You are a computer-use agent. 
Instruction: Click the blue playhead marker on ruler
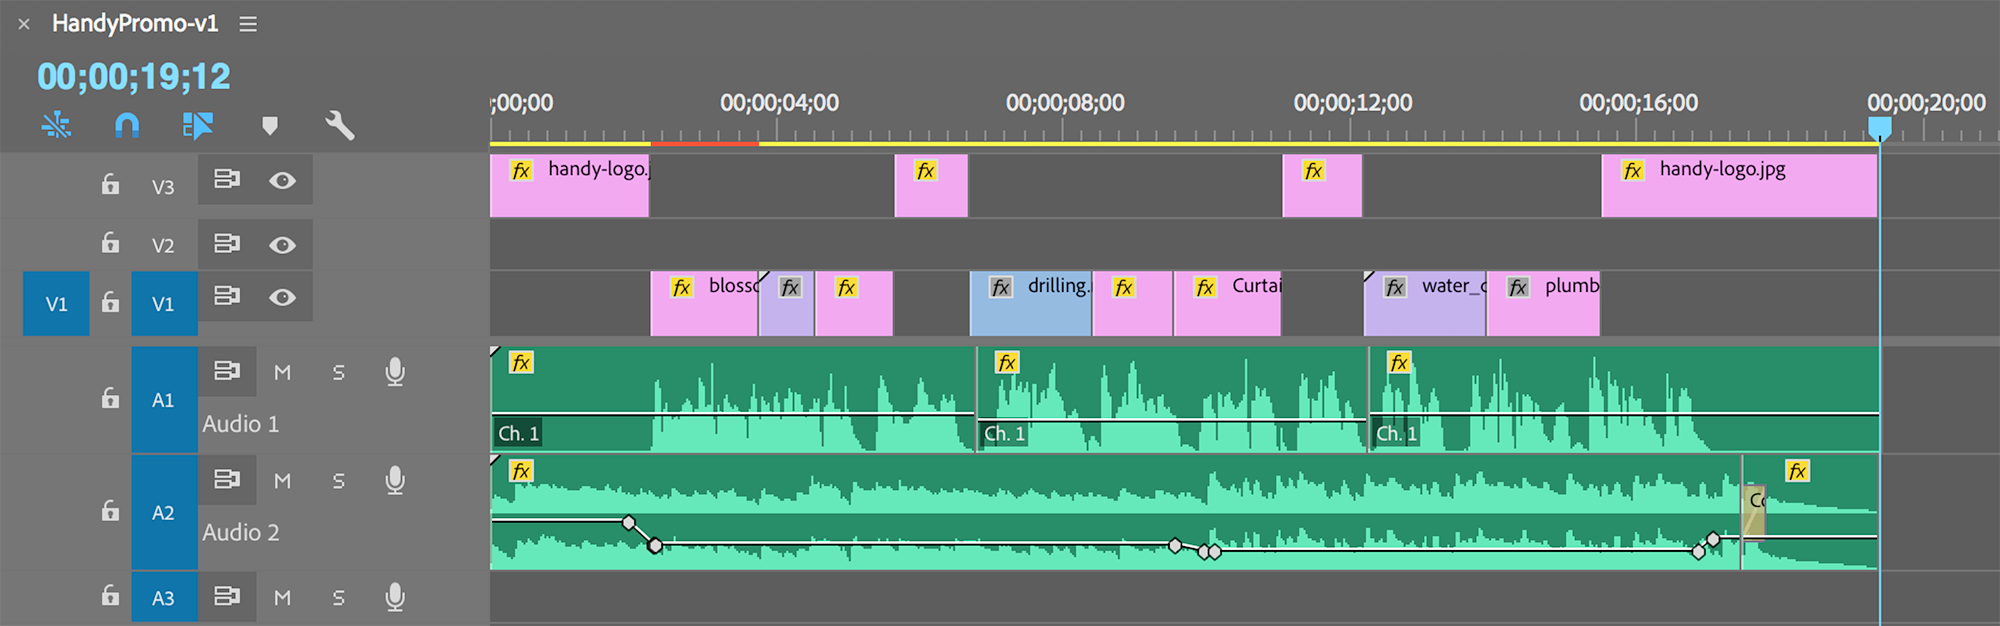1880,127
